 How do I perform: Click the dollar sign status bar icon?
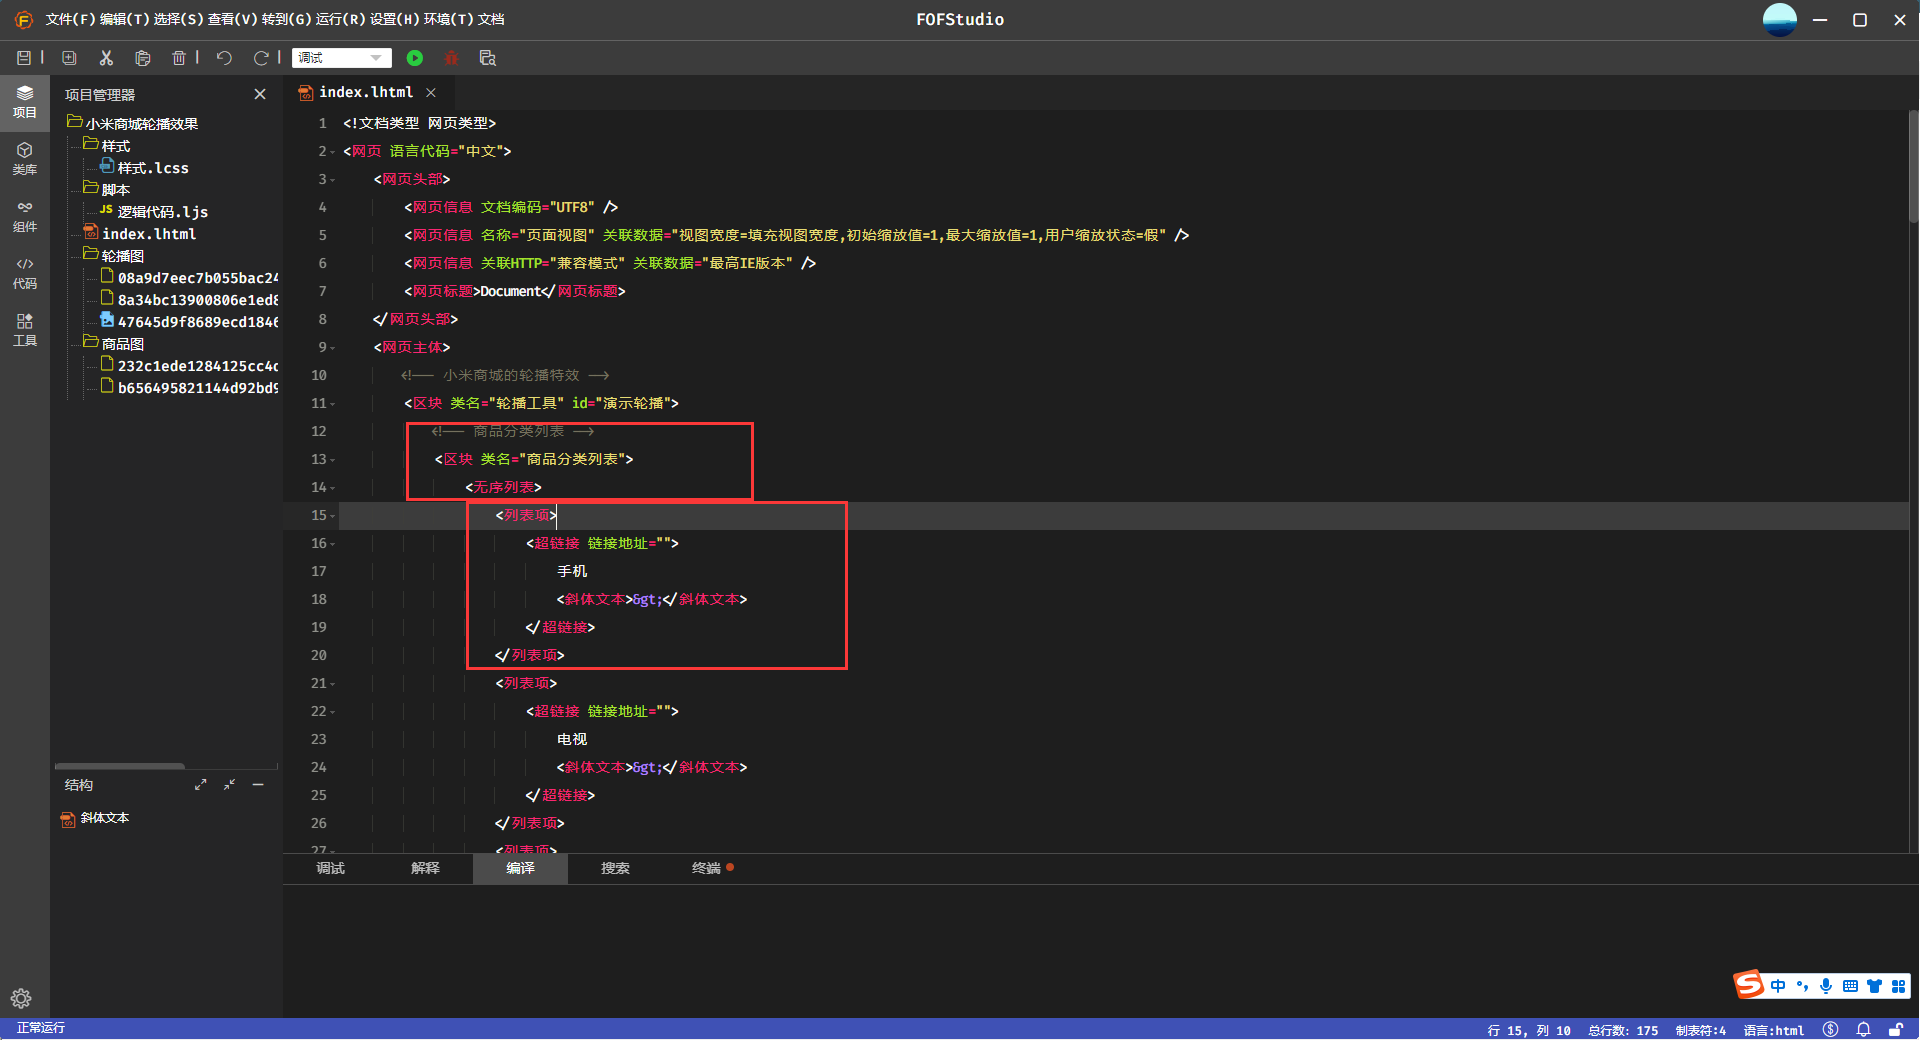coord(1830,1029)
